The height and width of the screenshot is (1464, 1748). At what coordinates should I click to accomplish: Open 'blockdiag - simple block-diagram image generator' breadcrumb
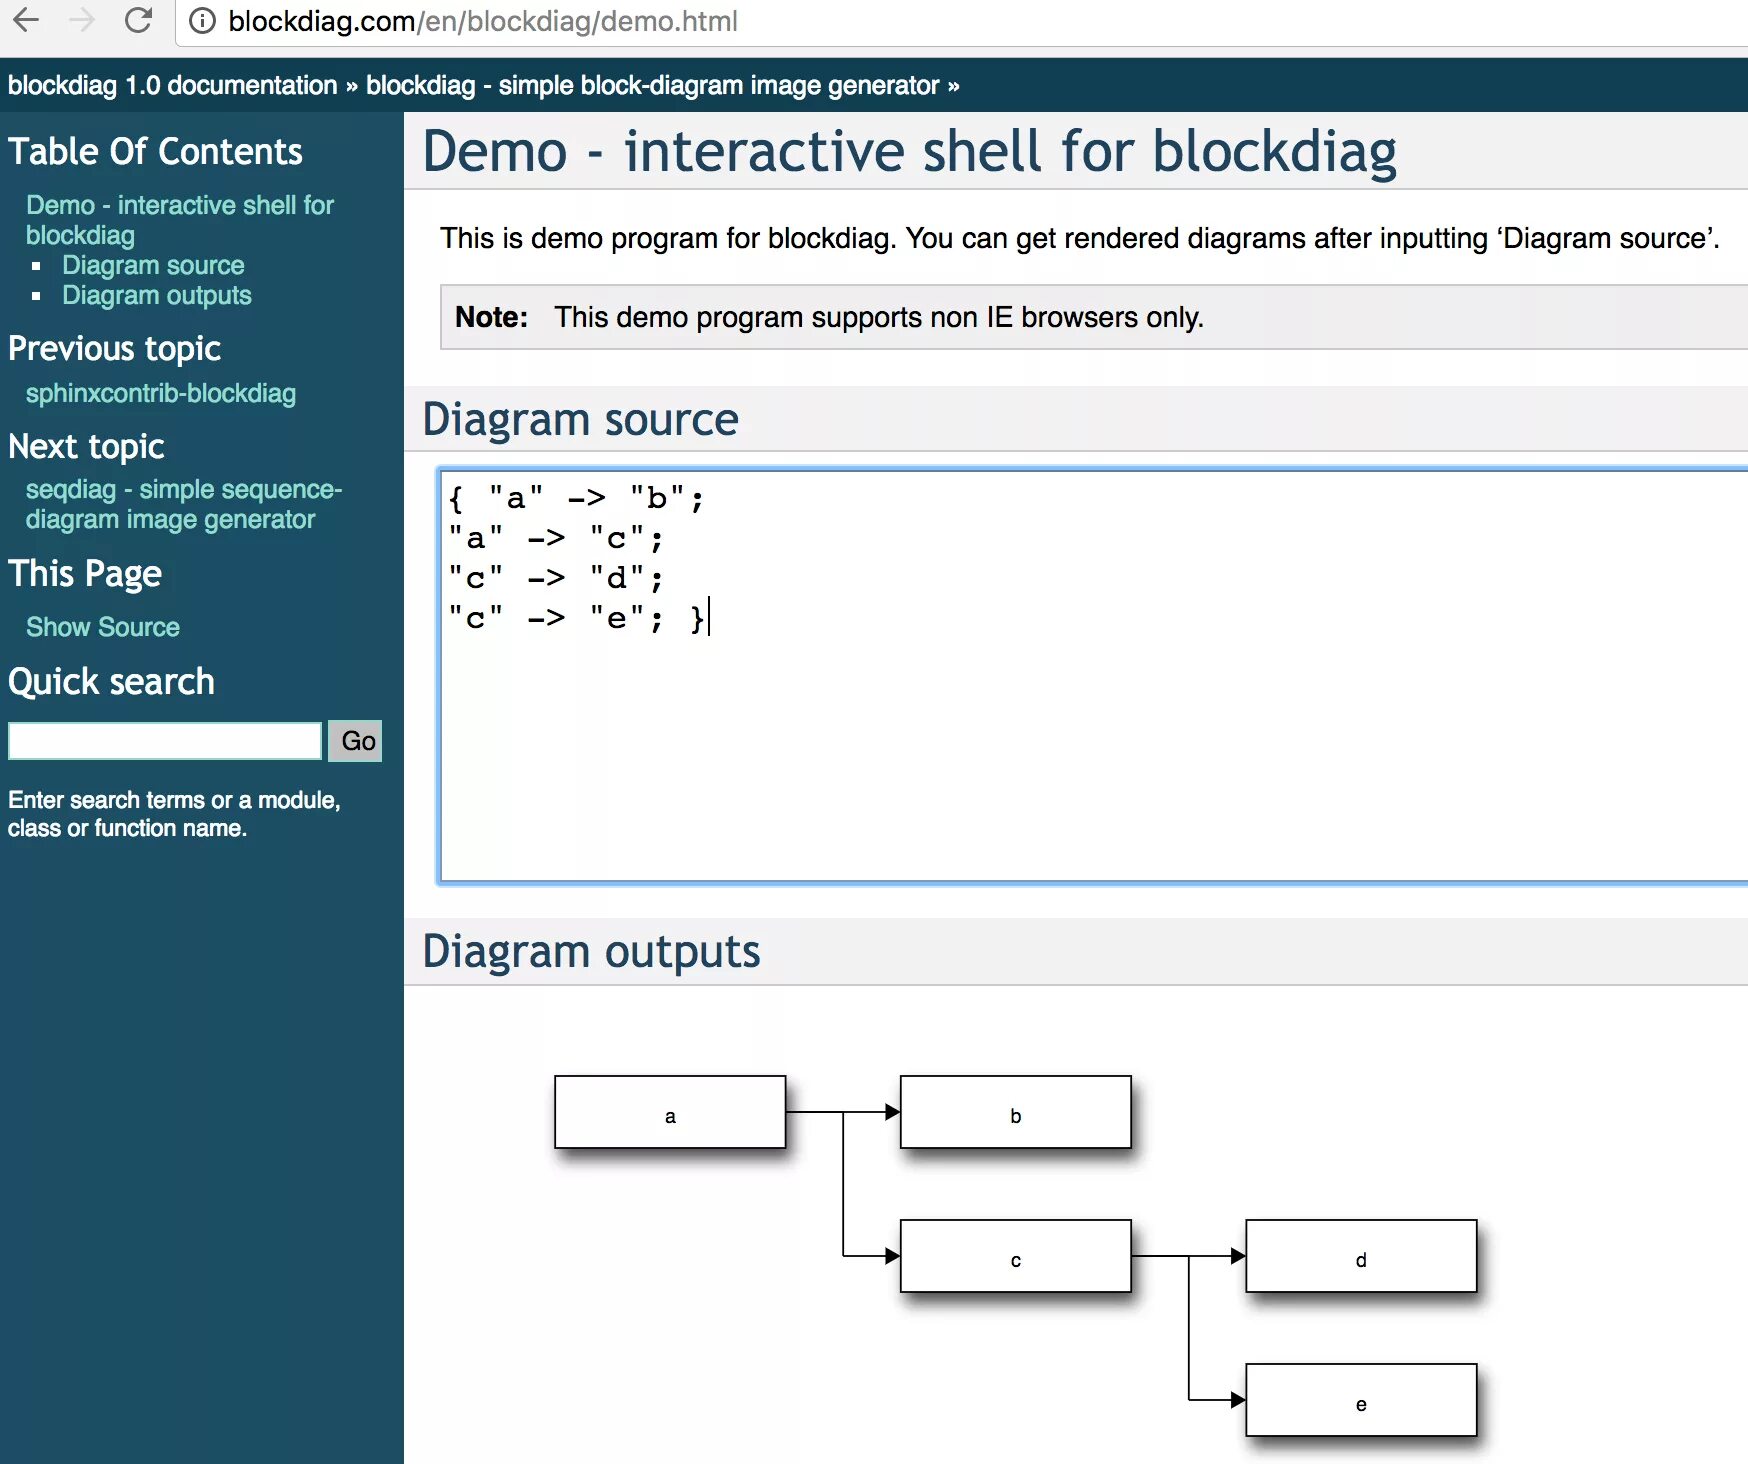(652, 85)
